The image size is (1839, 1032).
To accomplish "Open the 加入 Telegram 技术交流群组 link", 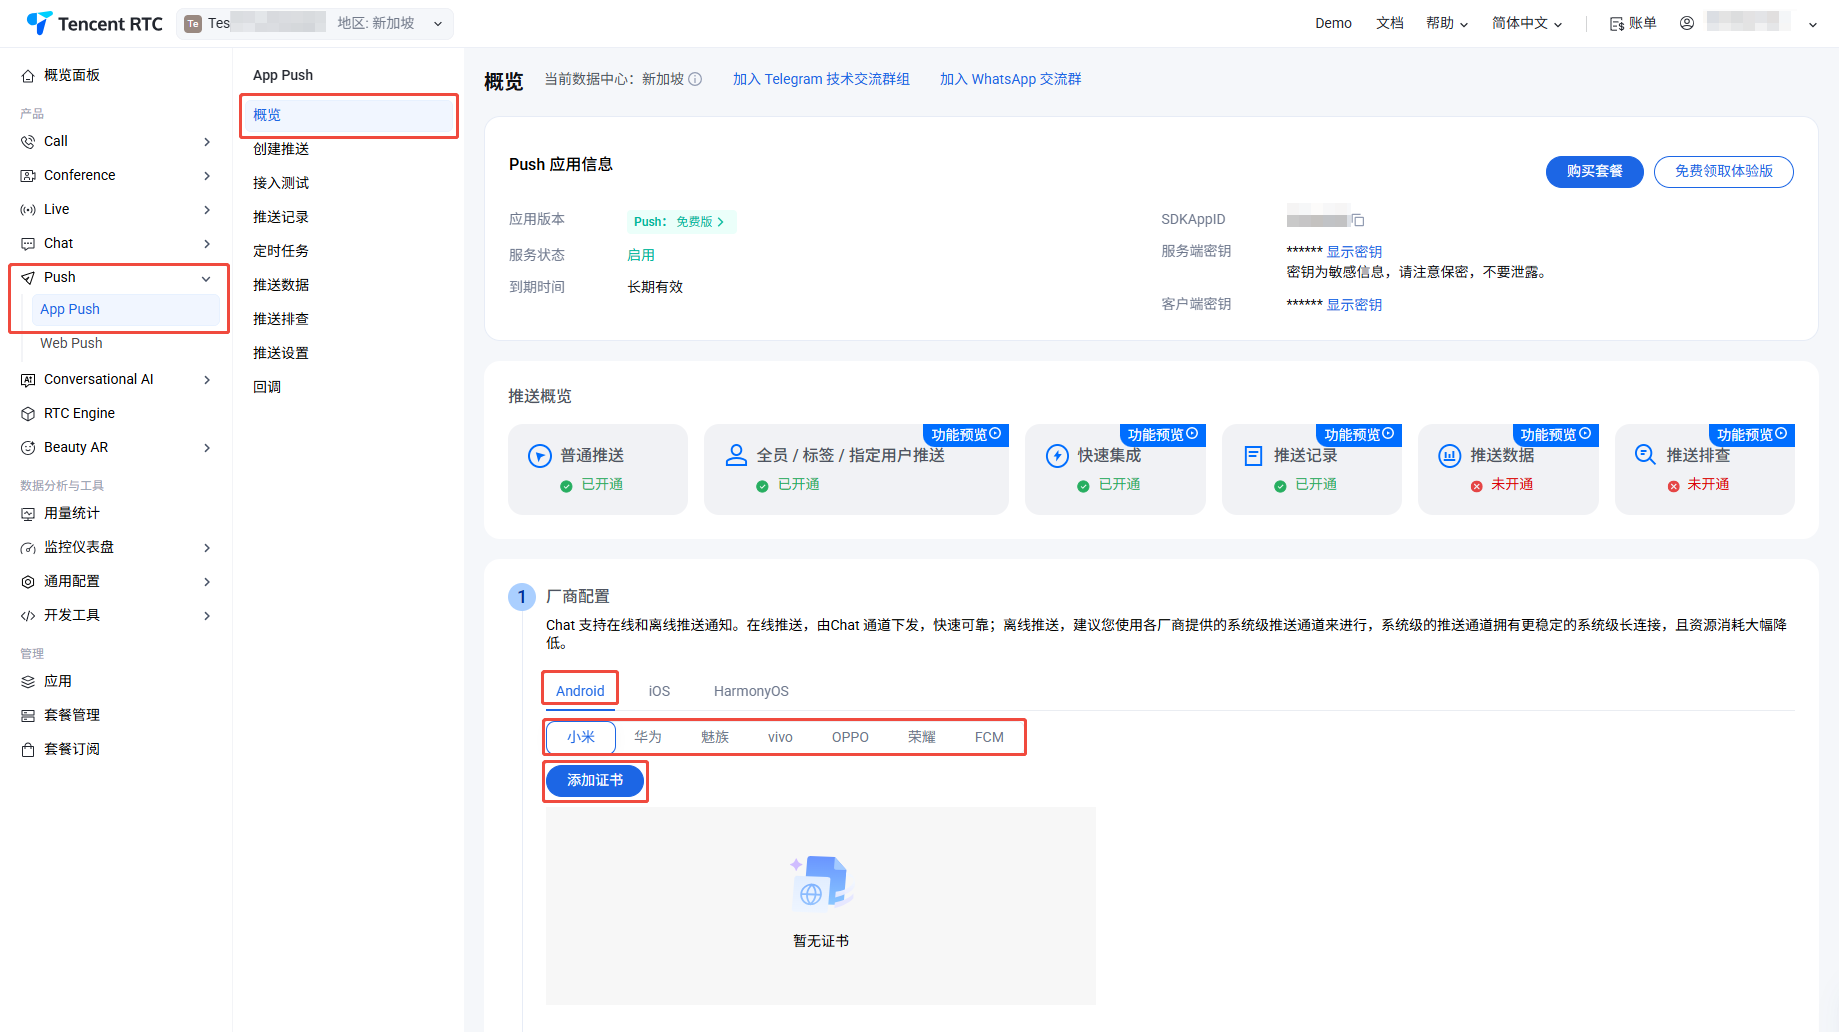I will (821, 79).
